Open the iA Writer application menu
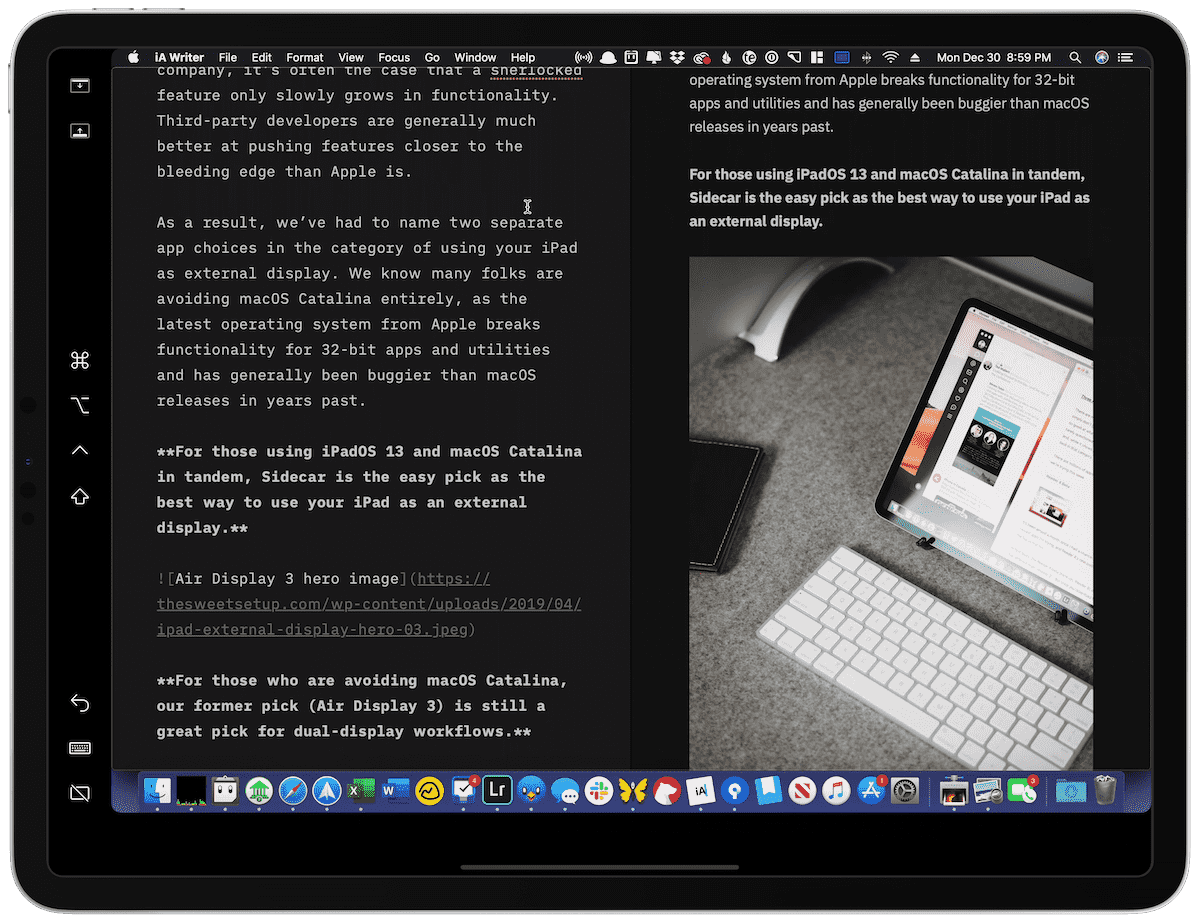The image size is (1200, 924). [180, 58]
